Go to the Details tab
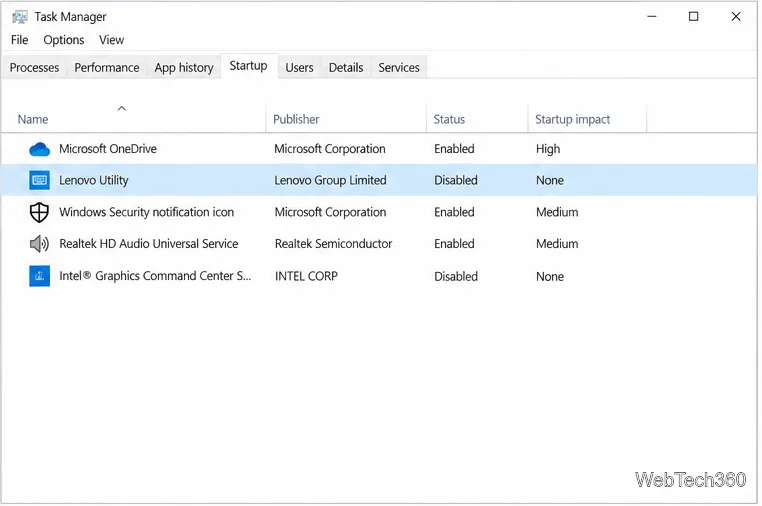 (346, 68)
